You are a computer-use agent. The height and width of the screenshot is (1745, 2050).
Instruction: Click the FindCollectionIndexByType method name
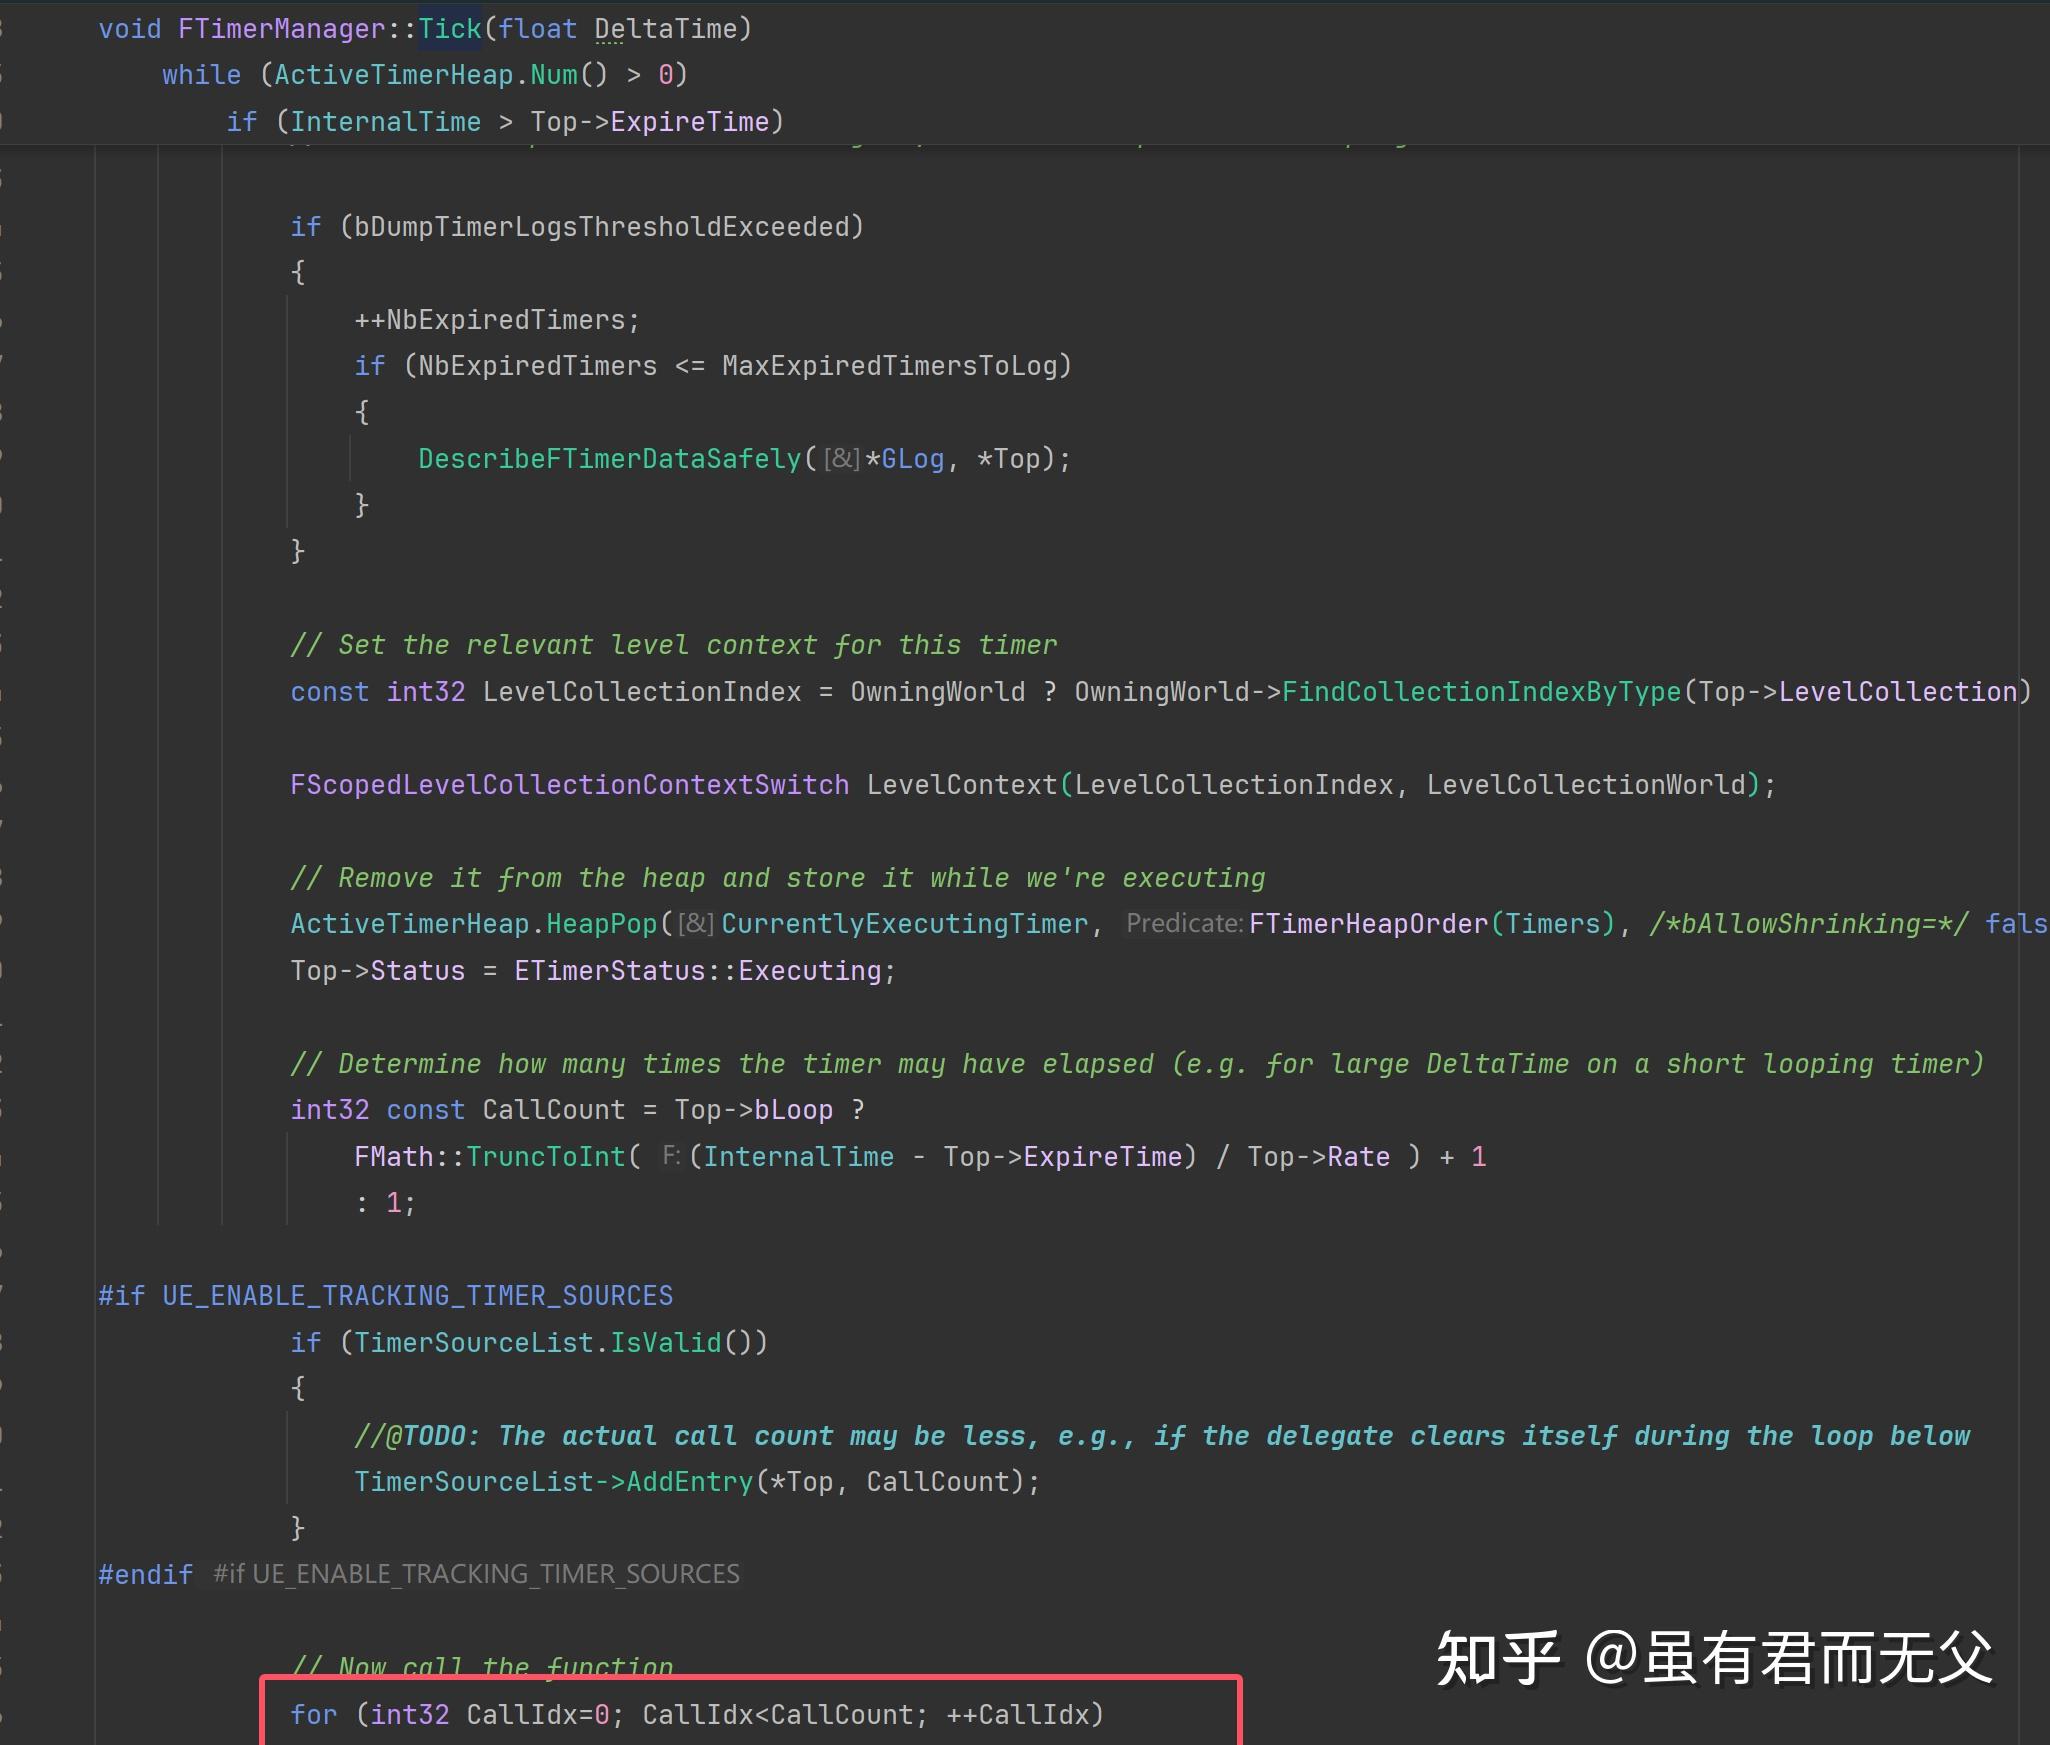1481,692
